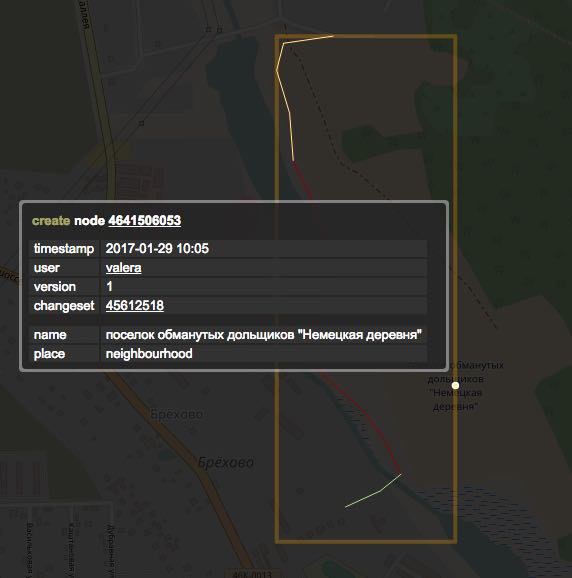The width and height of the screenshot is (572, 578).
Task: Open user valera profile link
Action: coord(123,268)
